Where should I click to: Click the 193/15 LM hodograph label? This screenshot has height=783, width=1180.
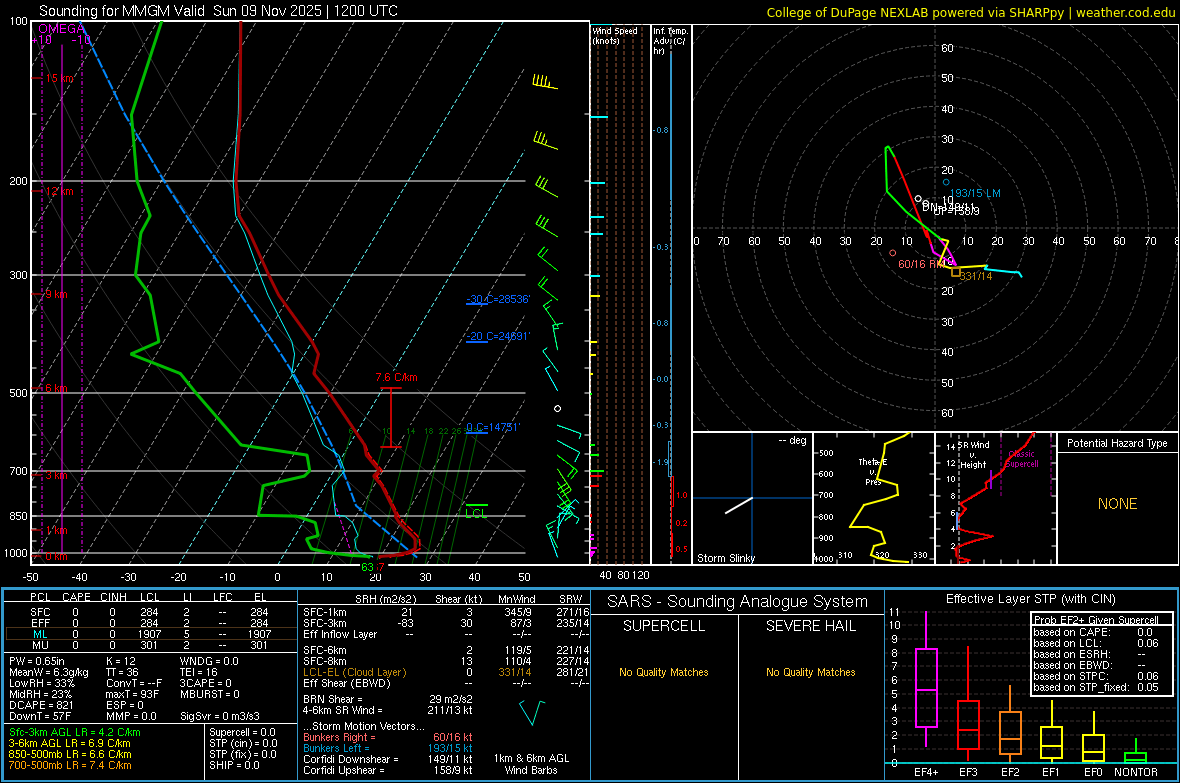click(975, 193)
